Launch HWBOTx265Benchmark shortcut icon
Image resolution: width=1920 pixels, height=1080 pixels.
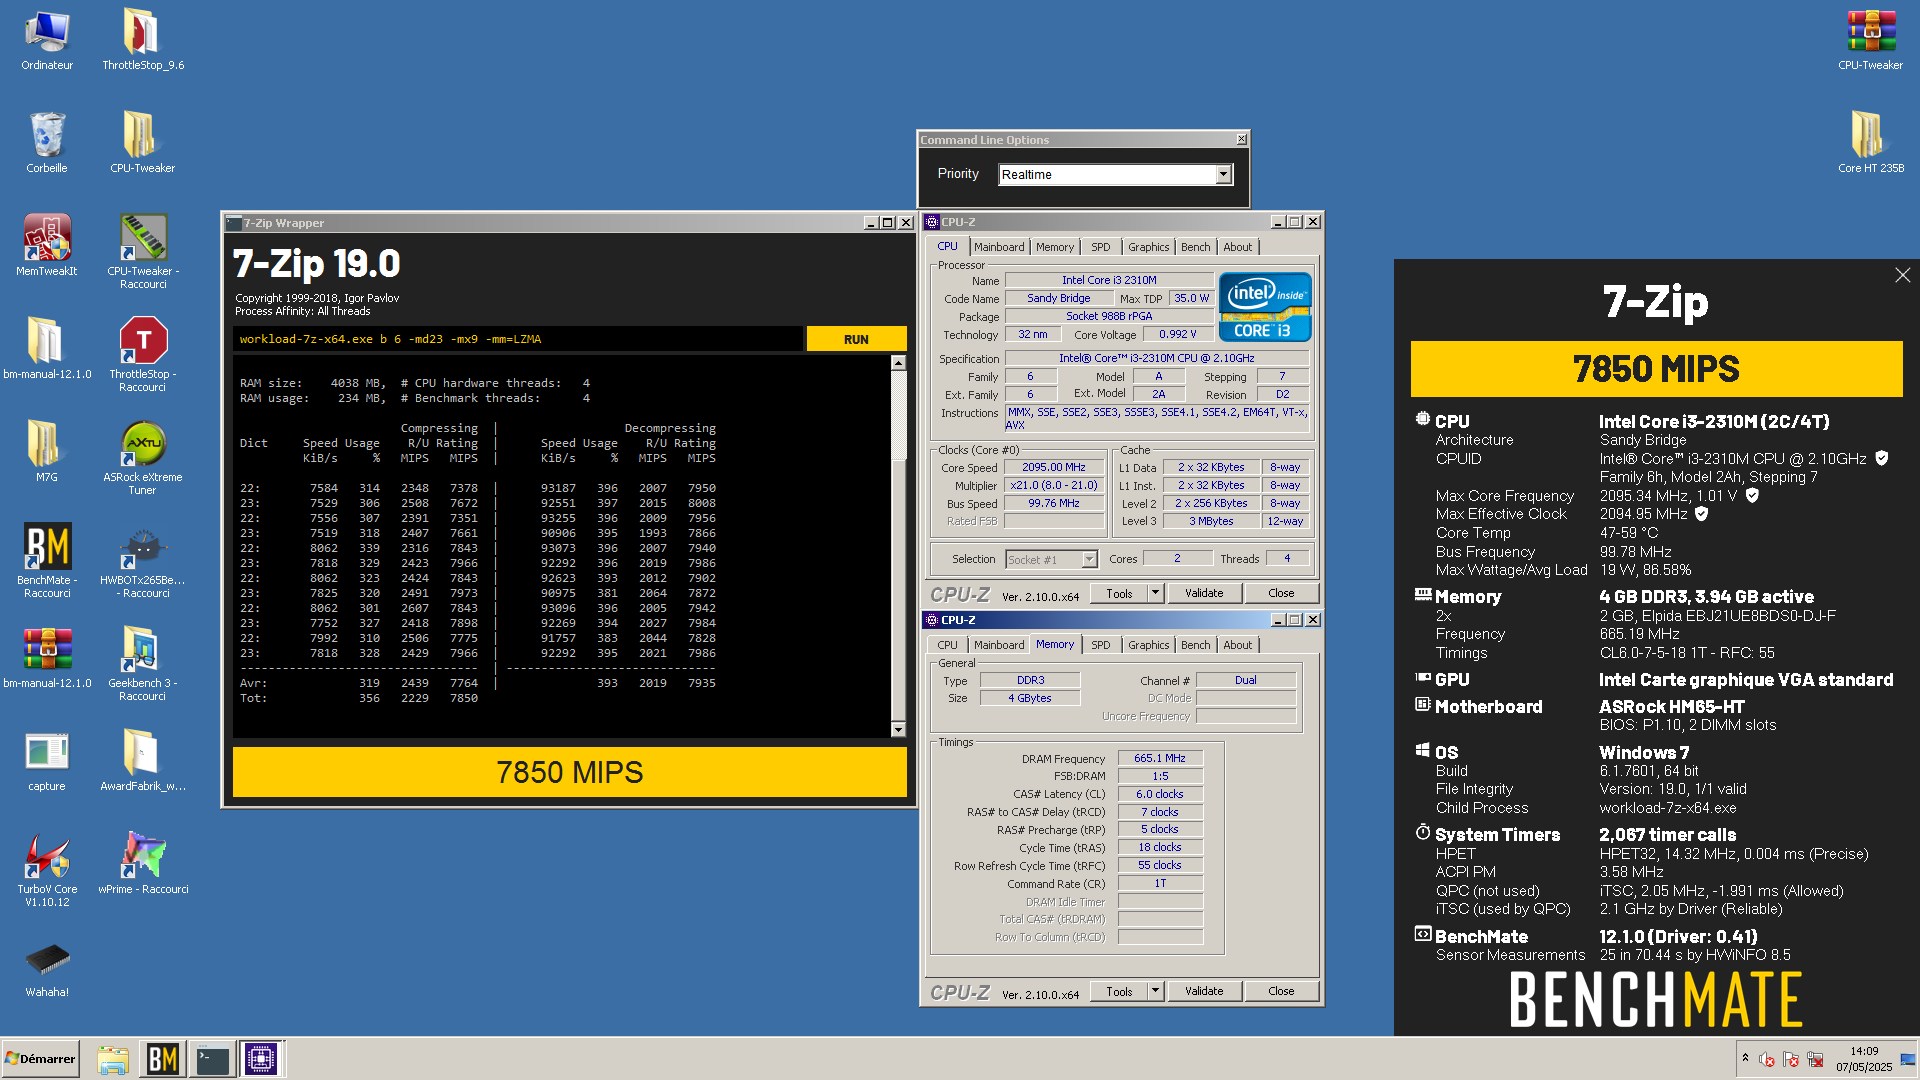(x=143, y=561)
